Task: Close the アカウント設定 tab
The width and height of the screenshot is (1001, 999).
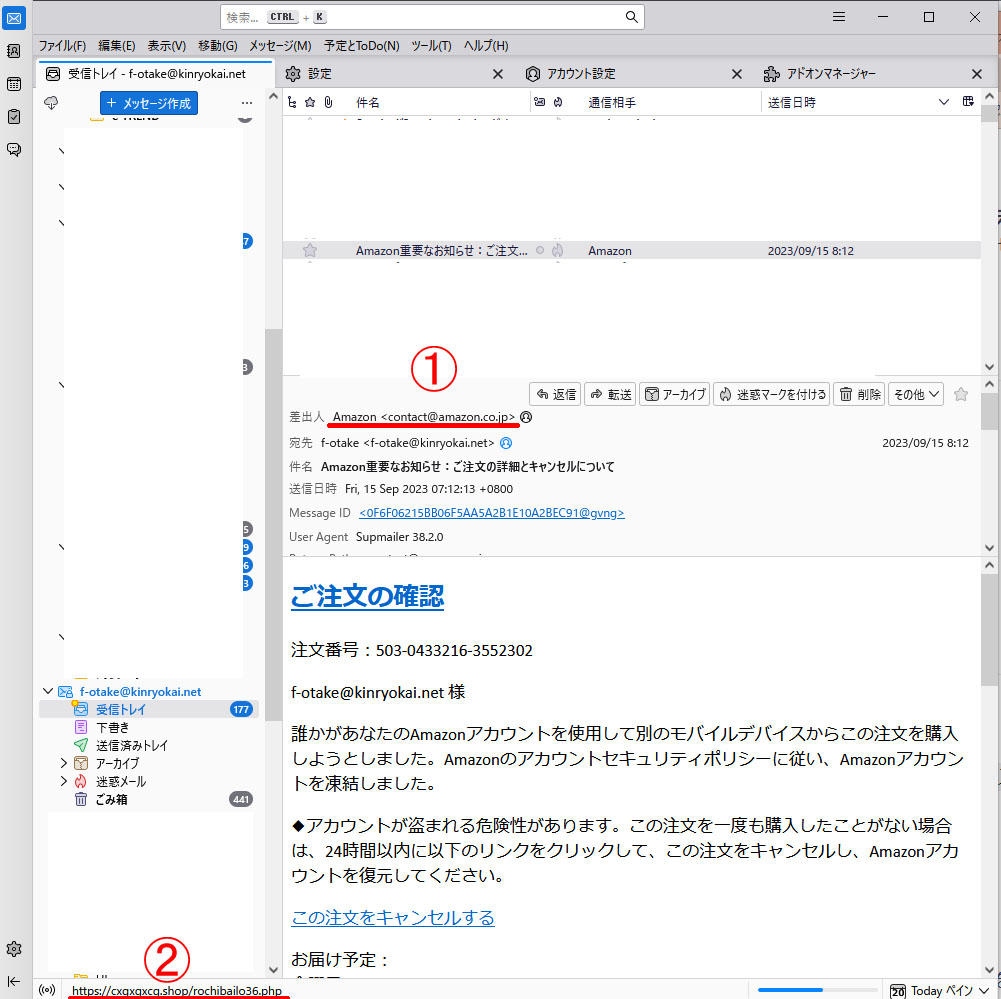Action: point(737,74)
